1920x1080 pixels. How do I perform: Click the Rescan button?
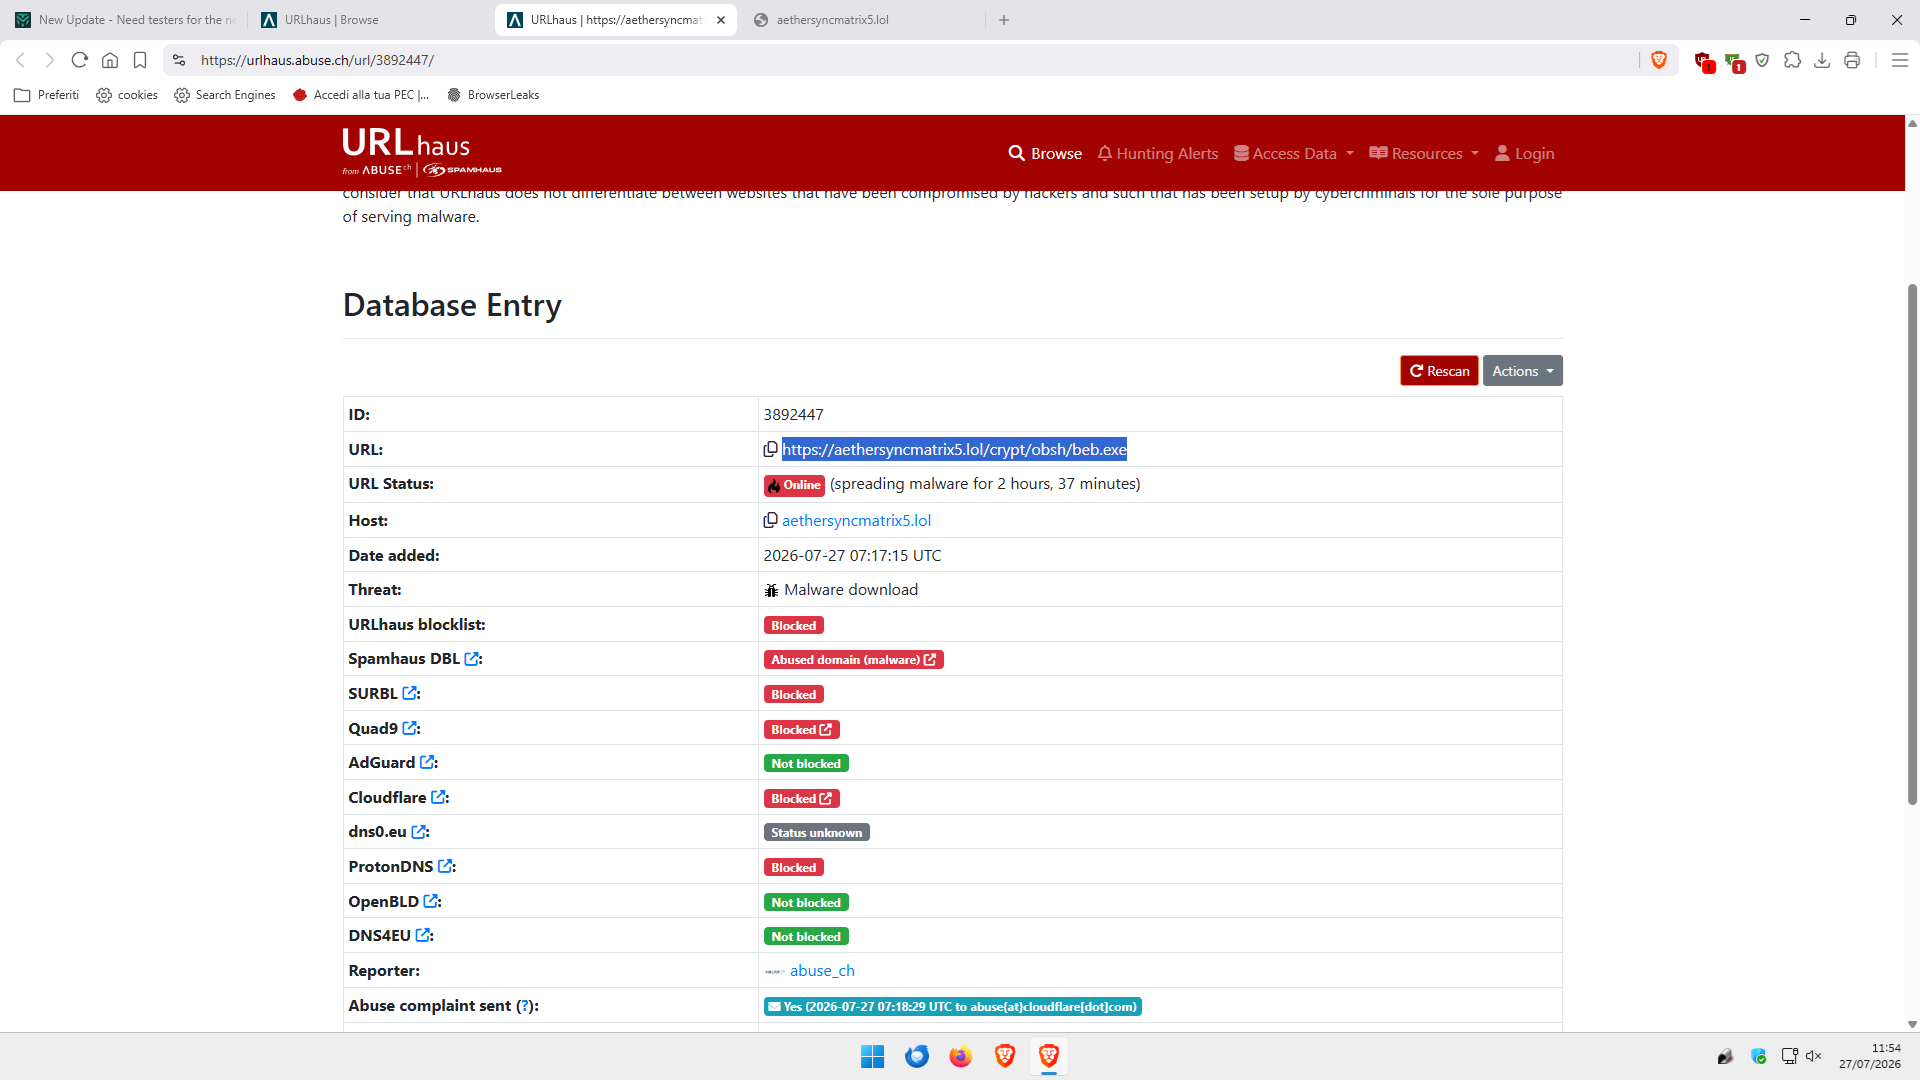1439,371
